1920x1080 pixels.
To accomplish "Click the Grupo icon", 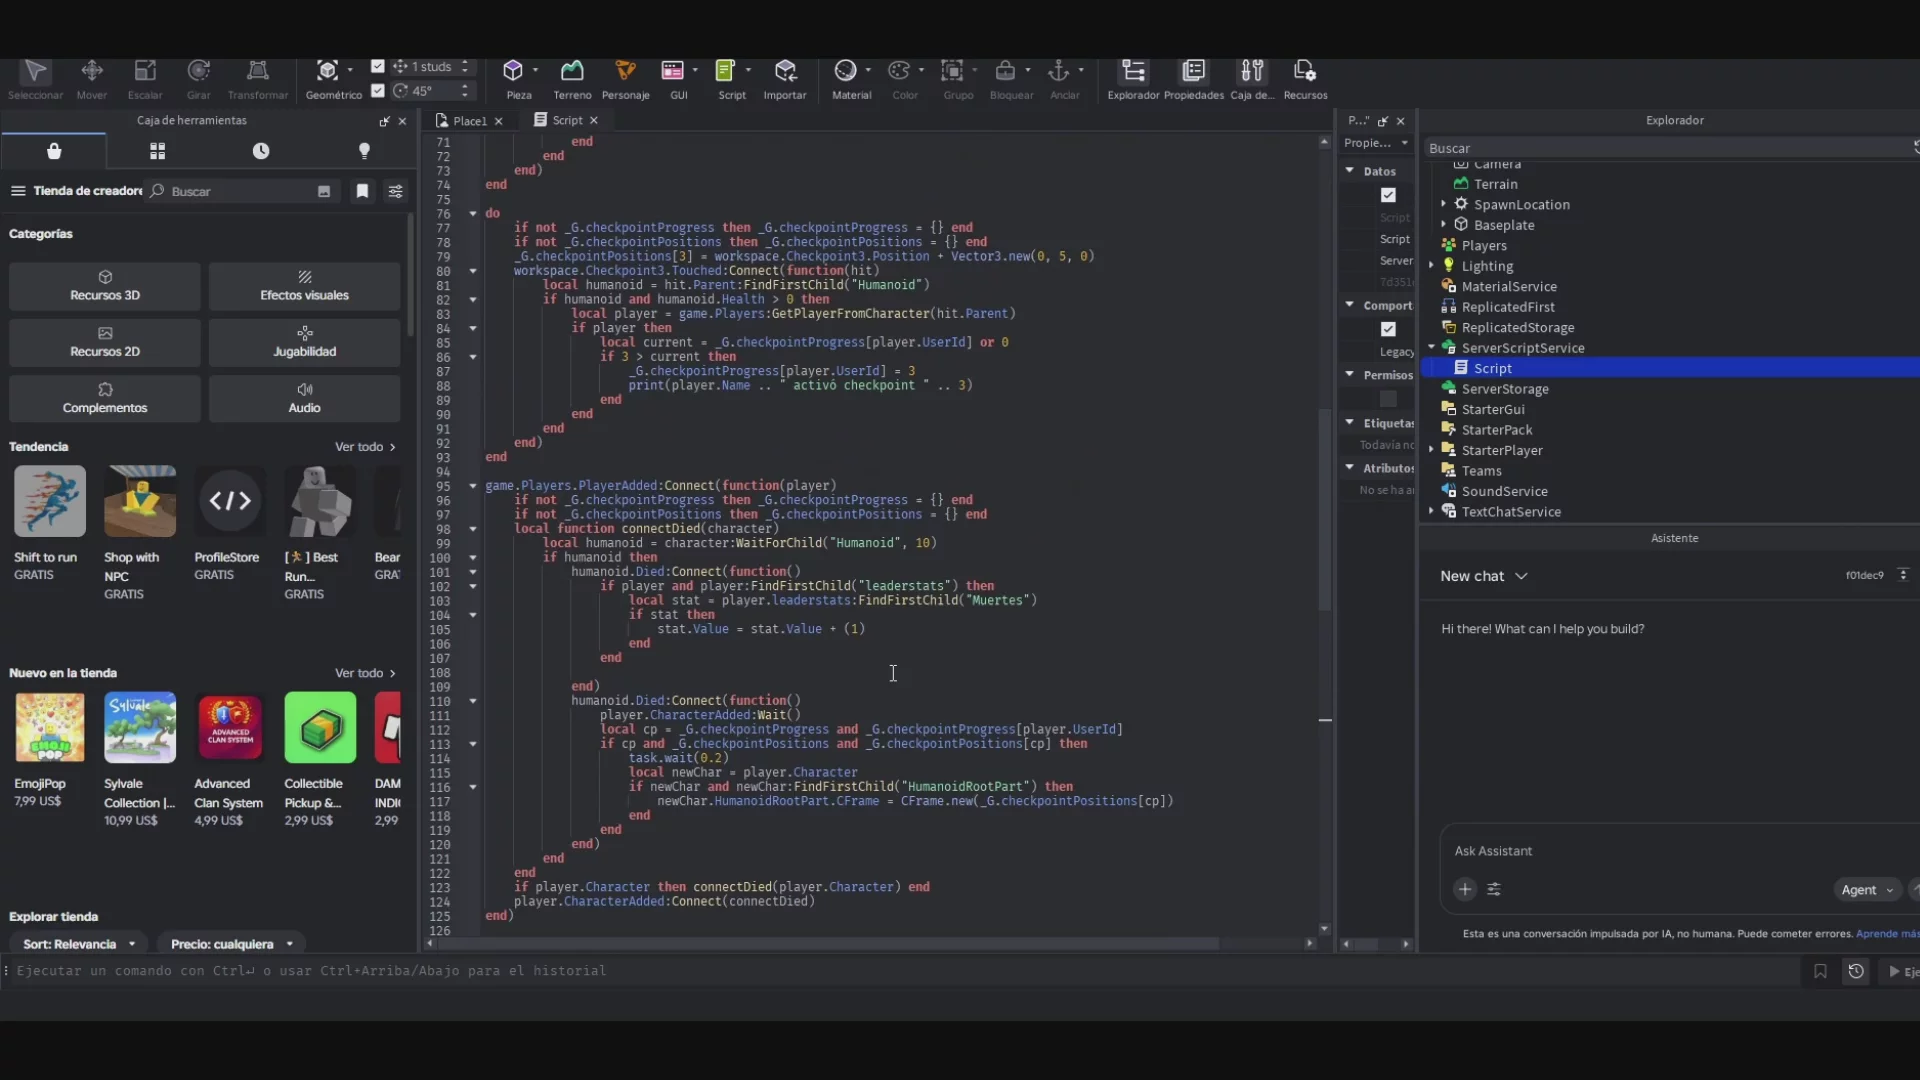I will [x=952, y=71].
